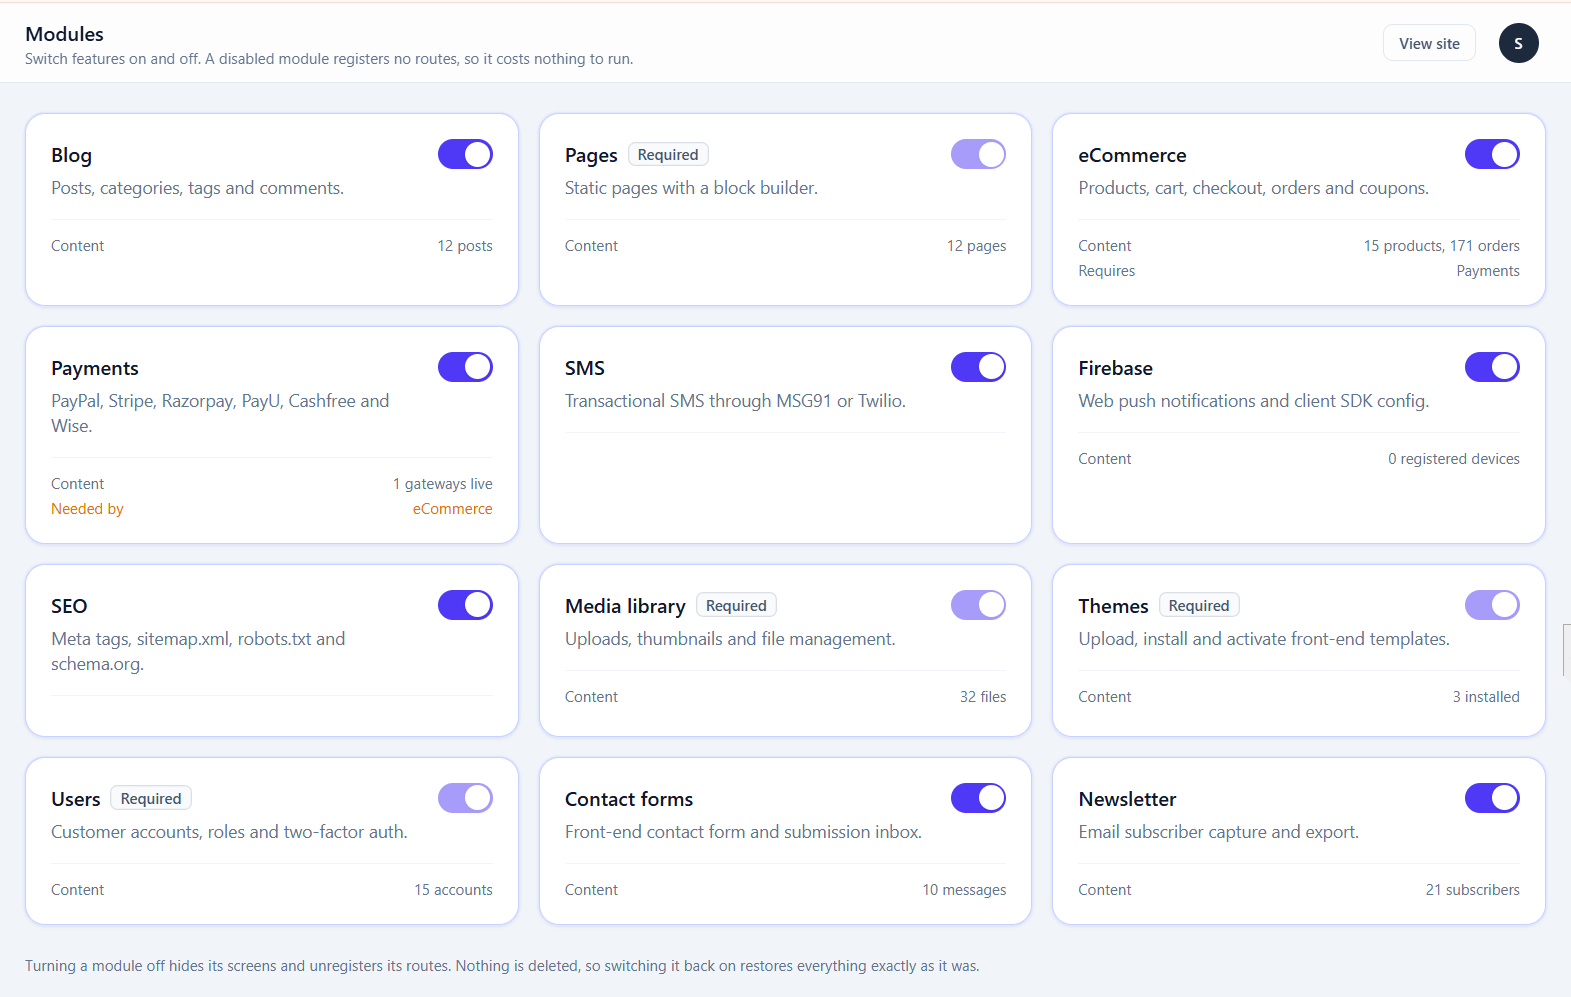
Task: Click '15 products, 171 orders' text
Action: tap(1441, 246)
